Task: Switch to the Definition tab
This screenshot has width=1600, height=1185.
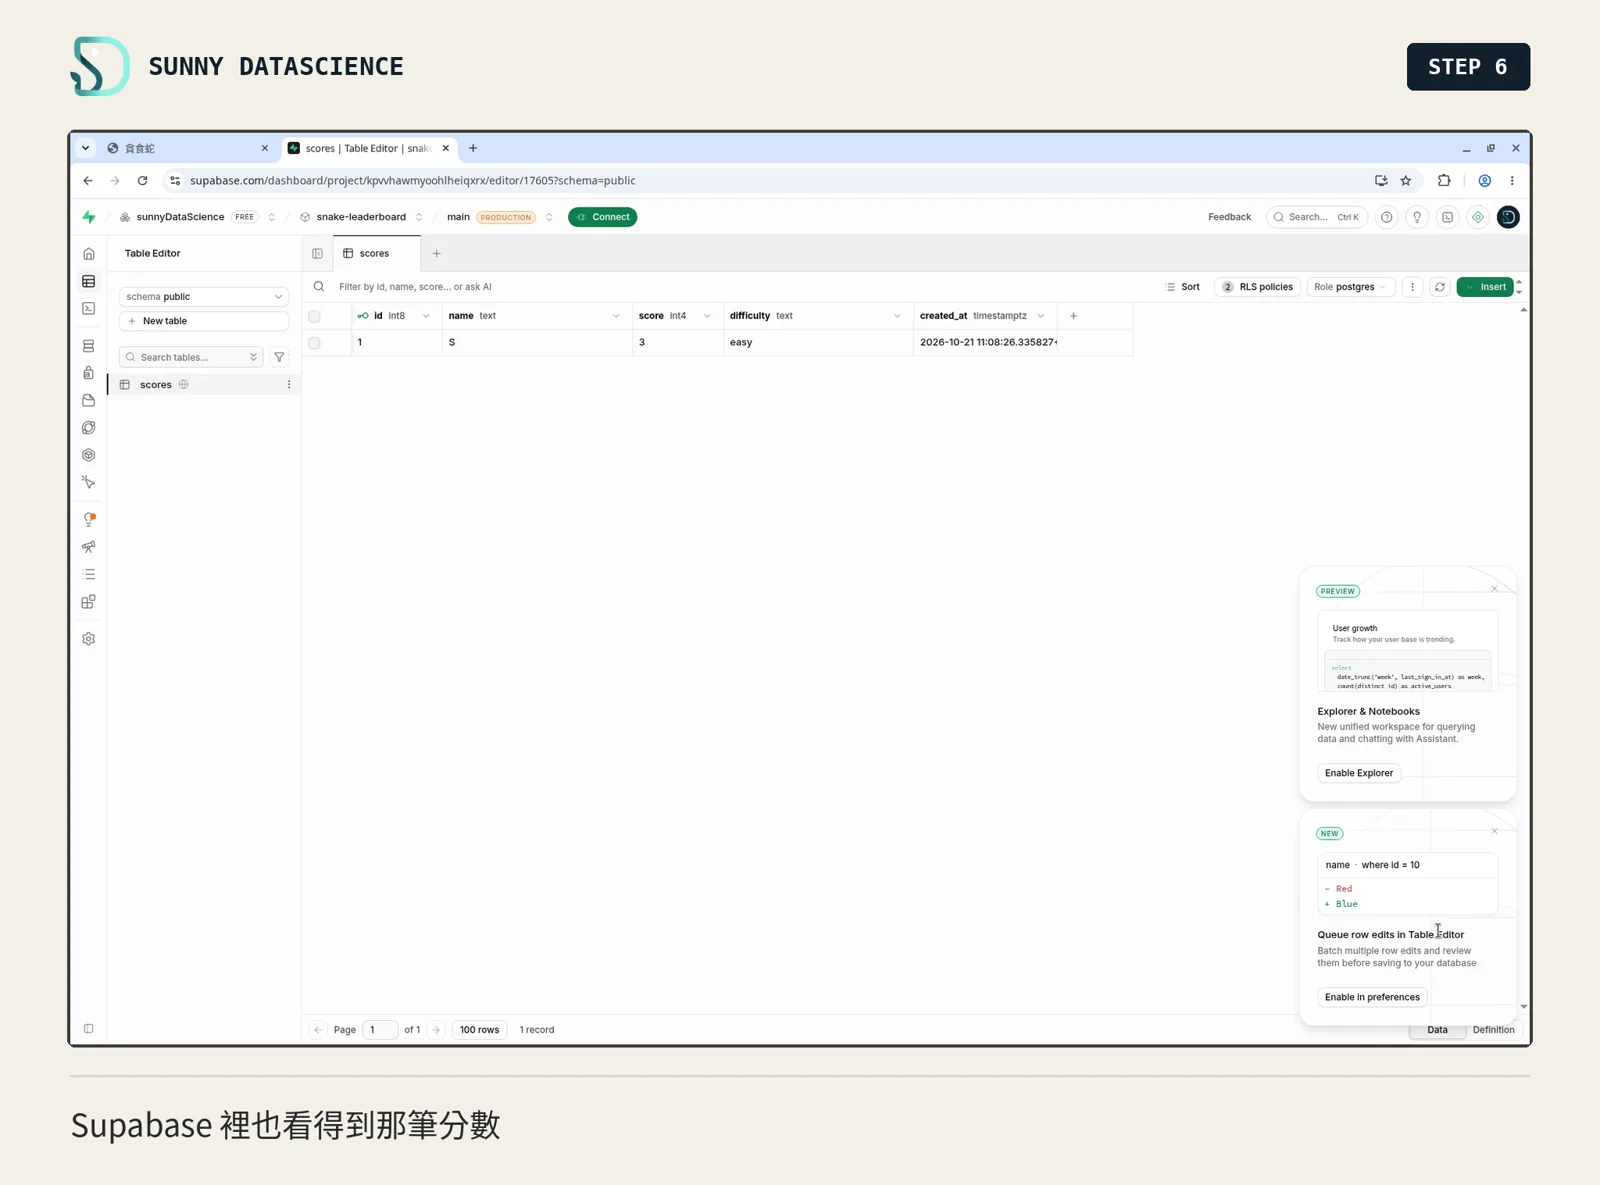Action: [1493, 1030]
